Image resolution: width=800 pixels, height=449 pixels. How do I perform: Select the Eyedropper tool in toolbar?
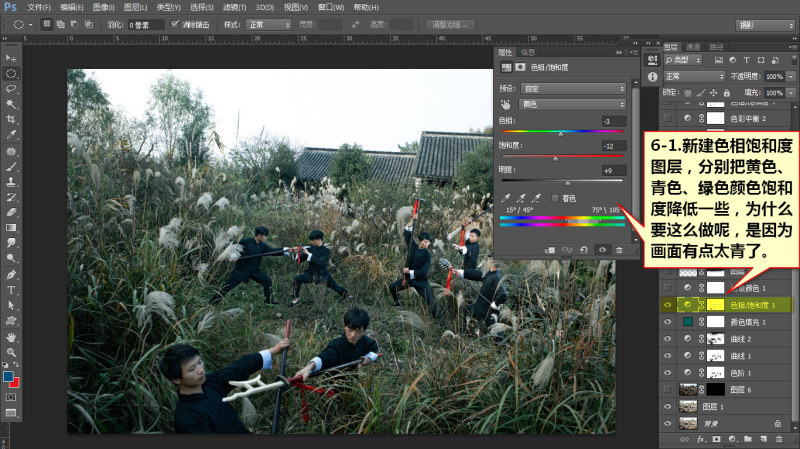(11, 135)
